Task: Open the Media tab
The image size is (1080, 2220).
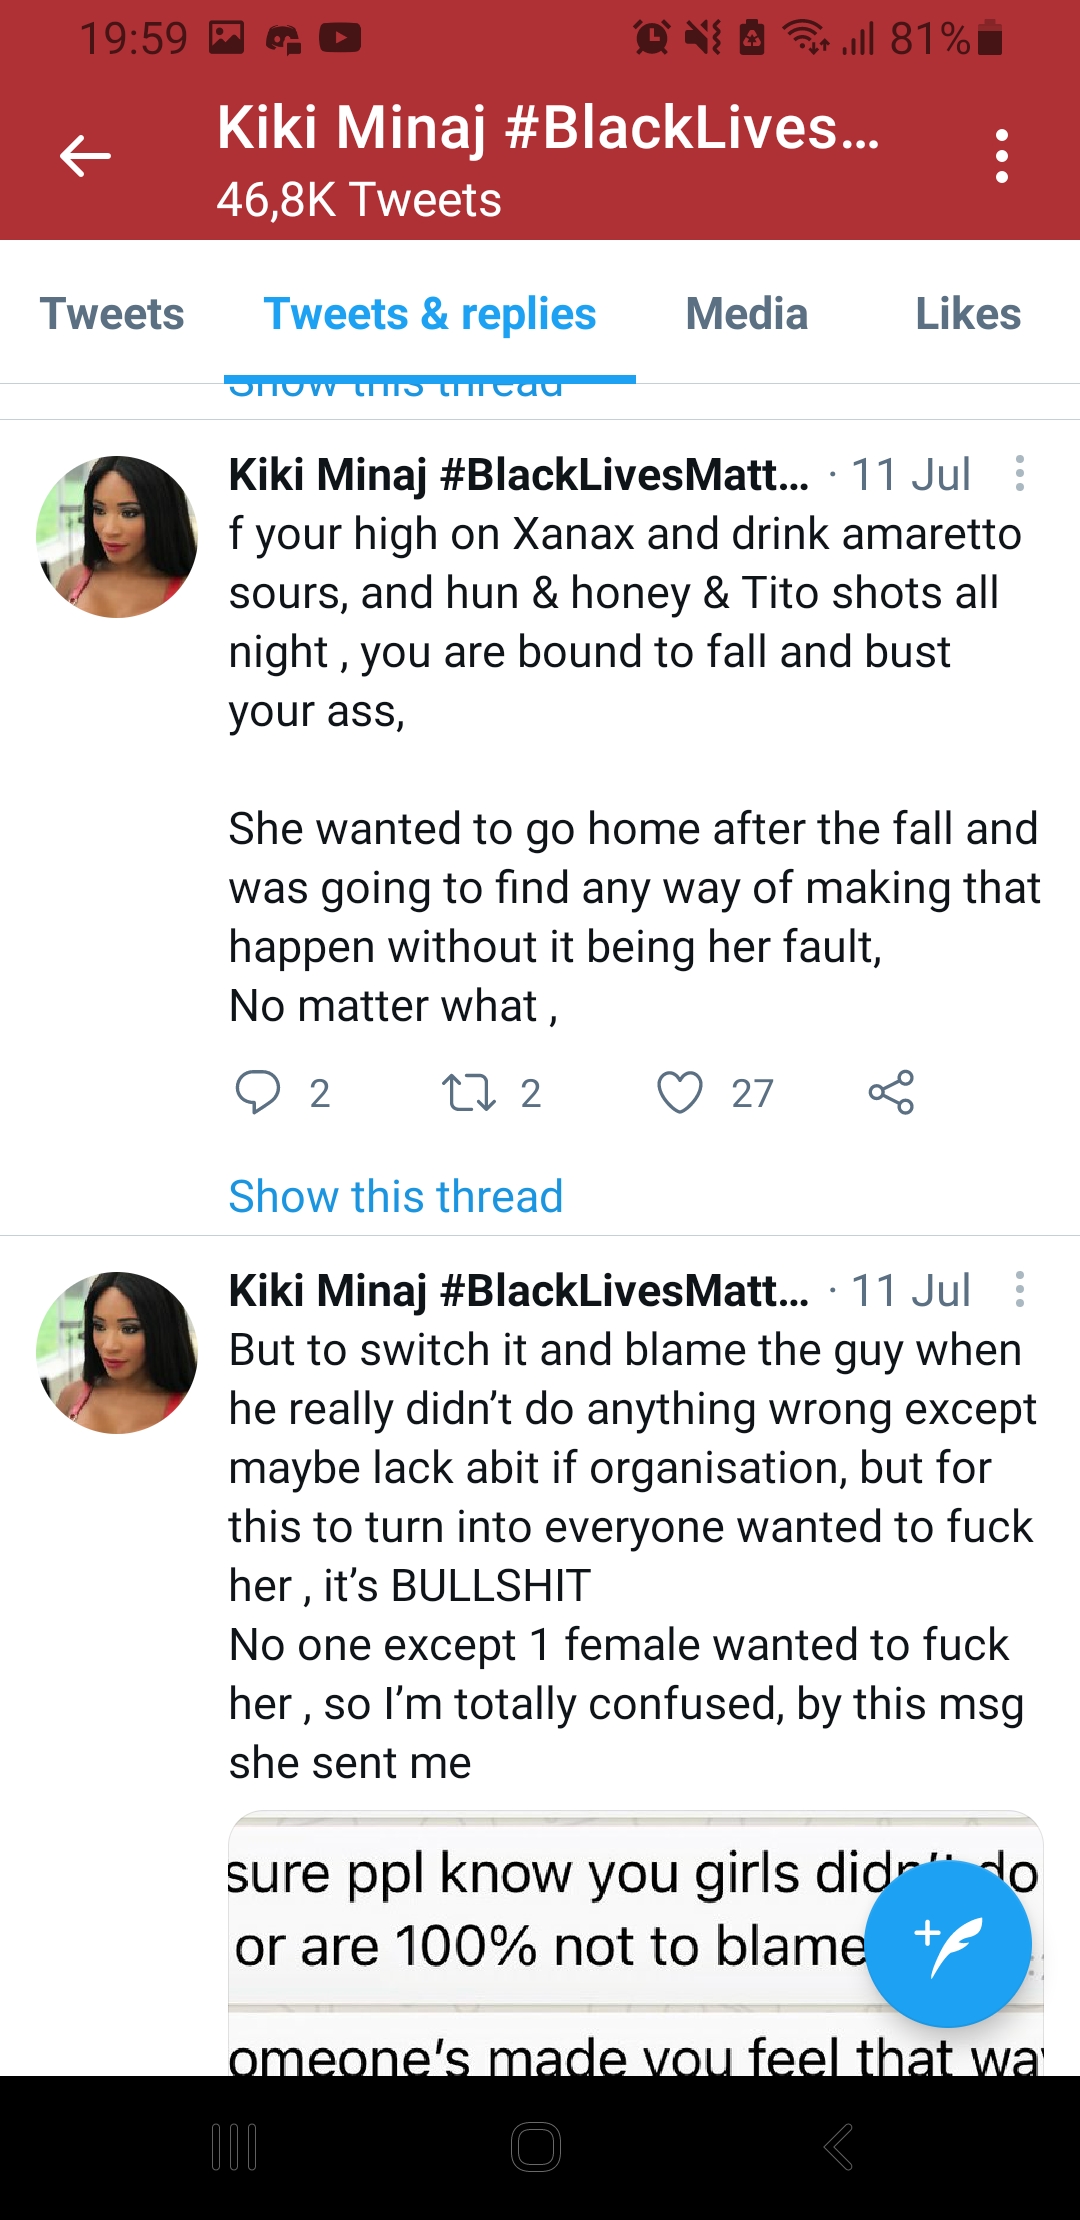Action: [x=747, y=314]
